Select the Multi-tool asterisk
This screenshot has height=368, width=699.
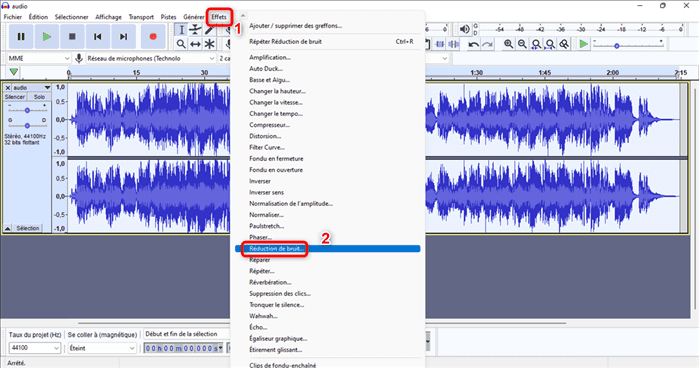[x=210, y=44]
